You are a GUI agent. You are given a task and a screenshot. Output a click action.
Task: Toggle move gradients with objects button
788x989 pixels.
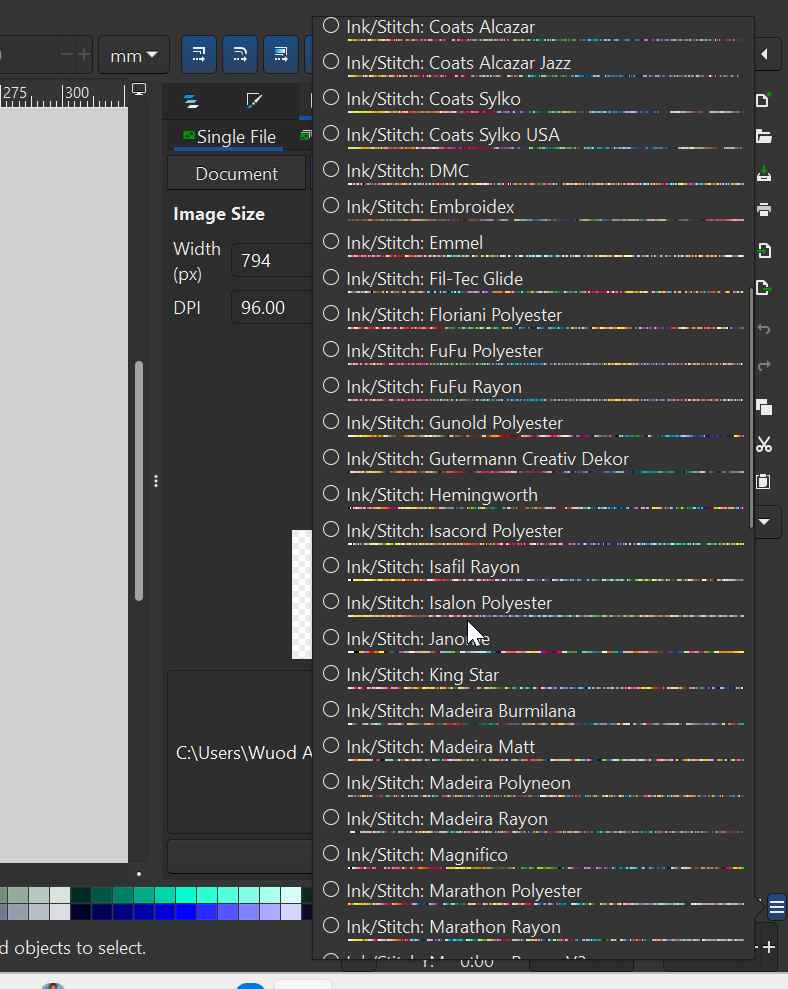click(281, 55)
